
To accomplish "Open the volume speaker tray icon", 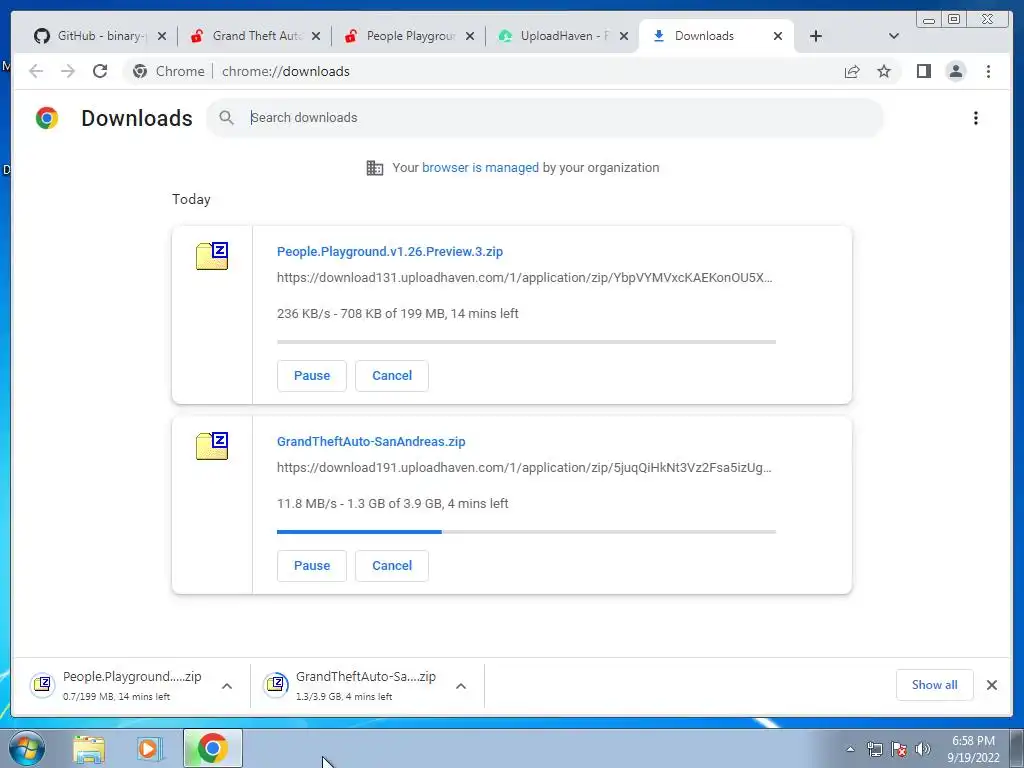I will [x=923, y=749].
